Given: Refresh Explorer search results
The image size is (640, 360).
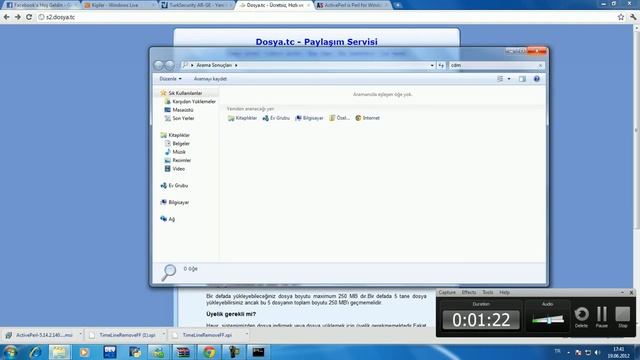Looking at the screenshot, I should pyautogui.click(x=441, y=65).
